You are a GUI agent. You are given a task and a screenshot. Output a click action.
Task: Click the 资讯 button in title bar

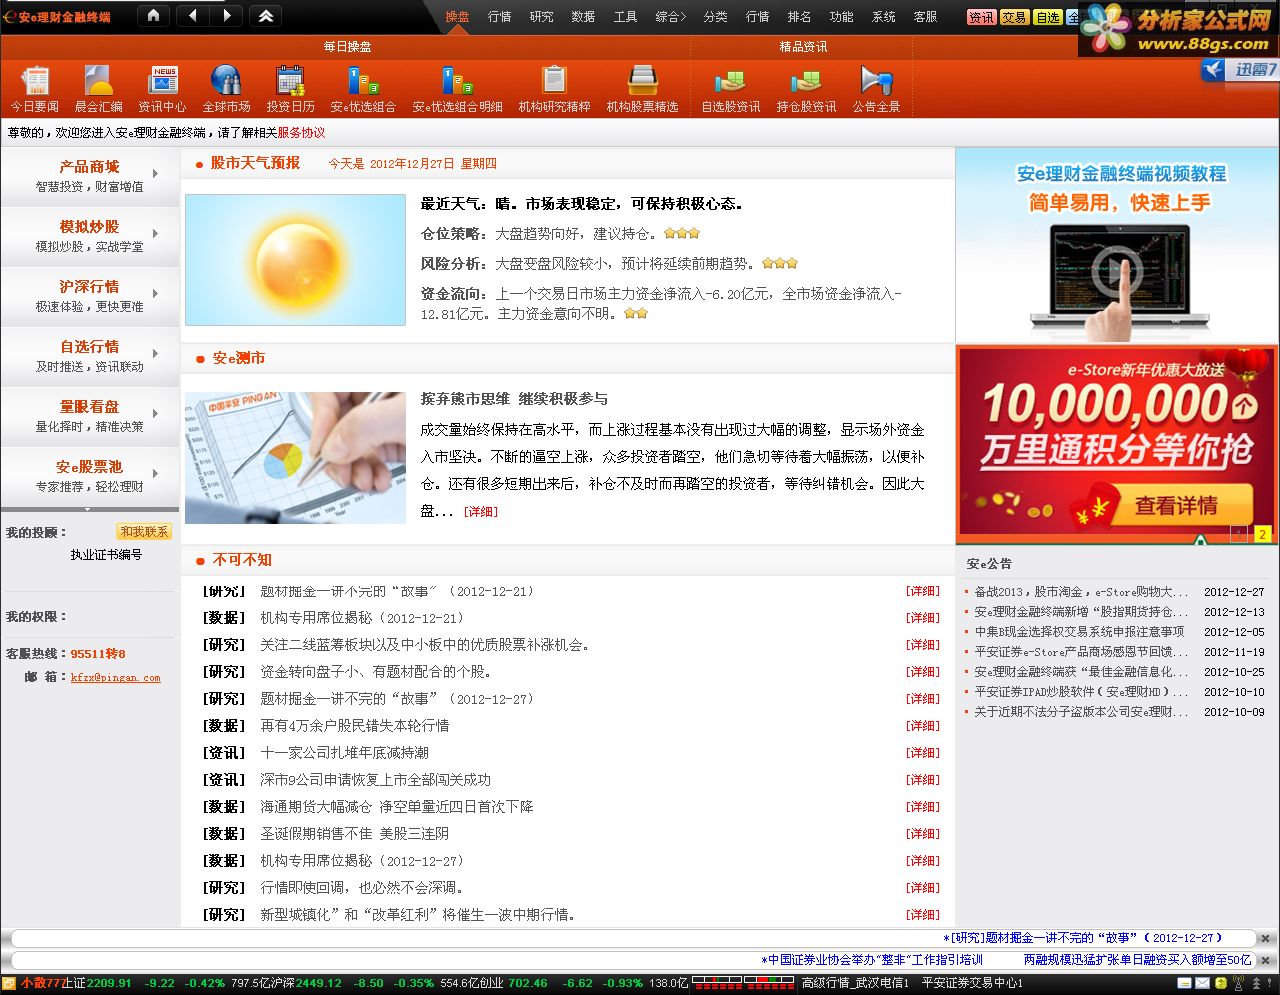981,17
